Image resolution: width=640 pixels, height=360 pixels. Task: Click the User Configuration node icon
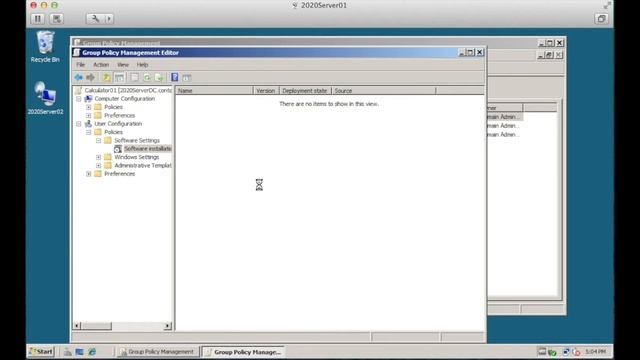pyautogui.click(x=88, y=124)
